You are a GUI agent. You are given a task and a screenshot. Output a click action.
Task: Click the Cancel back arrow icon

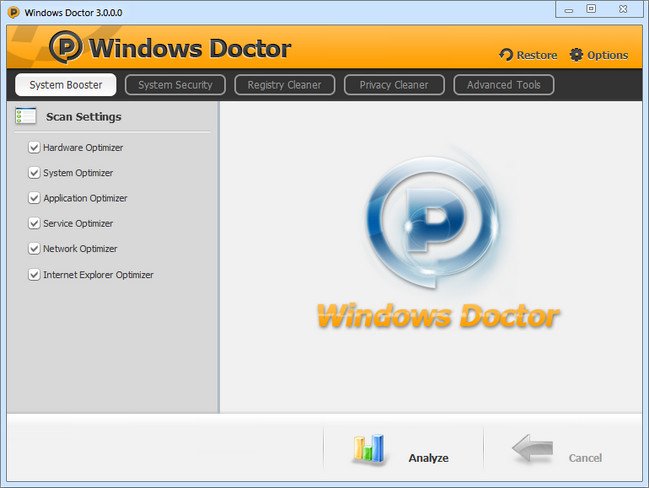(531, 450)
